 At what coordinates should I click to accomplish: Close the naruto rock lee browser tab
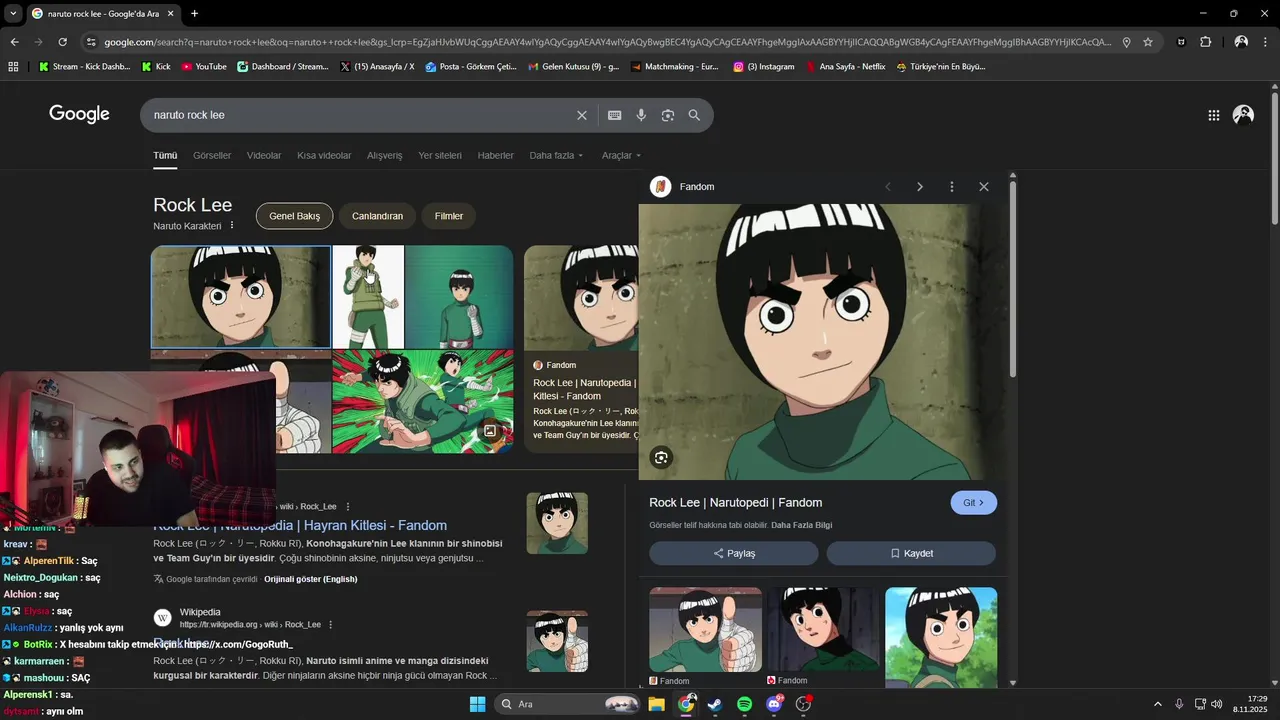pos(171,14)
